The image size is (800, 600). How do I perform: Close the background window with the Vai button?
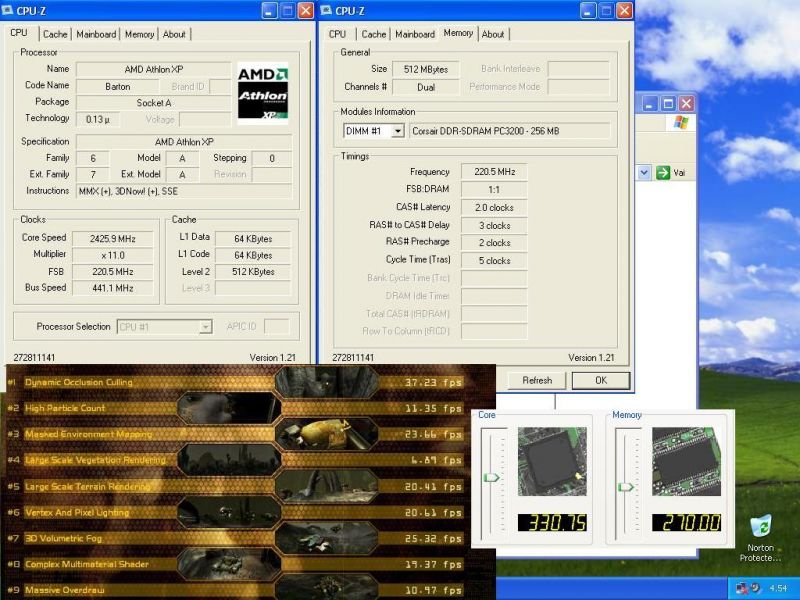686,104
